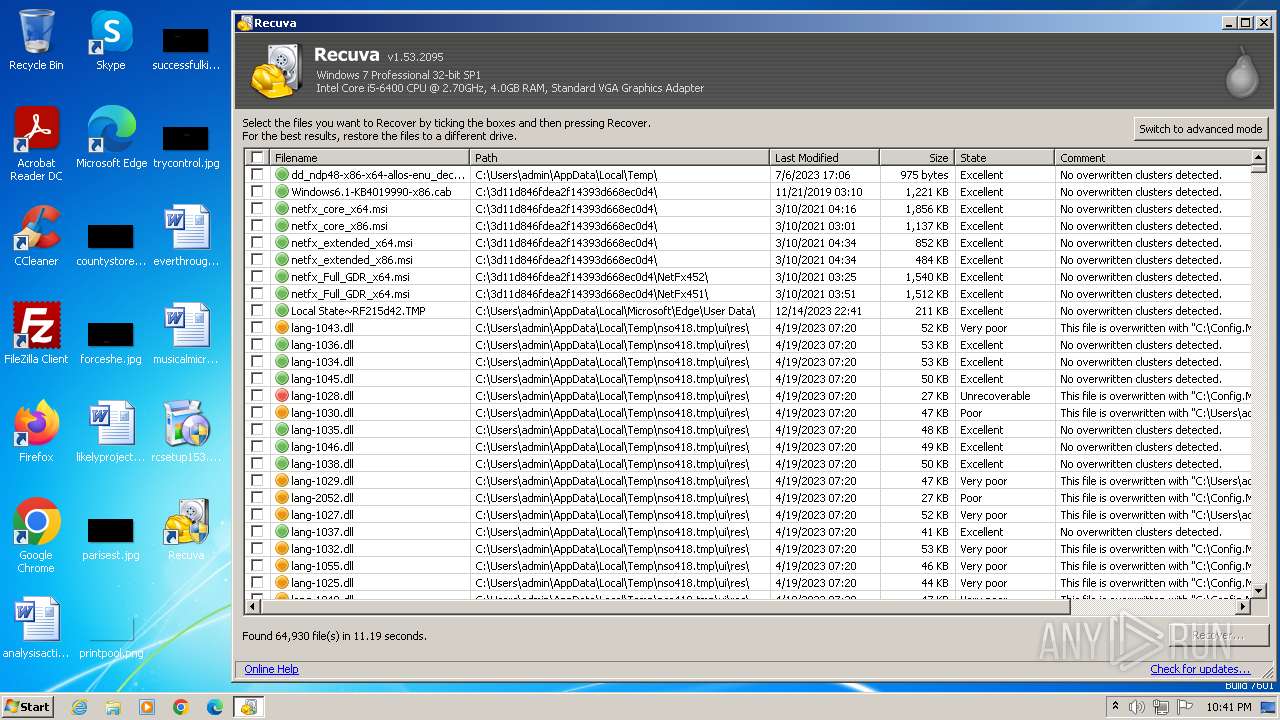Open forceshe.jpg desktop file
Image resolution: width=1280 pixels, height=720 pixels.
[x=111, y=341]
